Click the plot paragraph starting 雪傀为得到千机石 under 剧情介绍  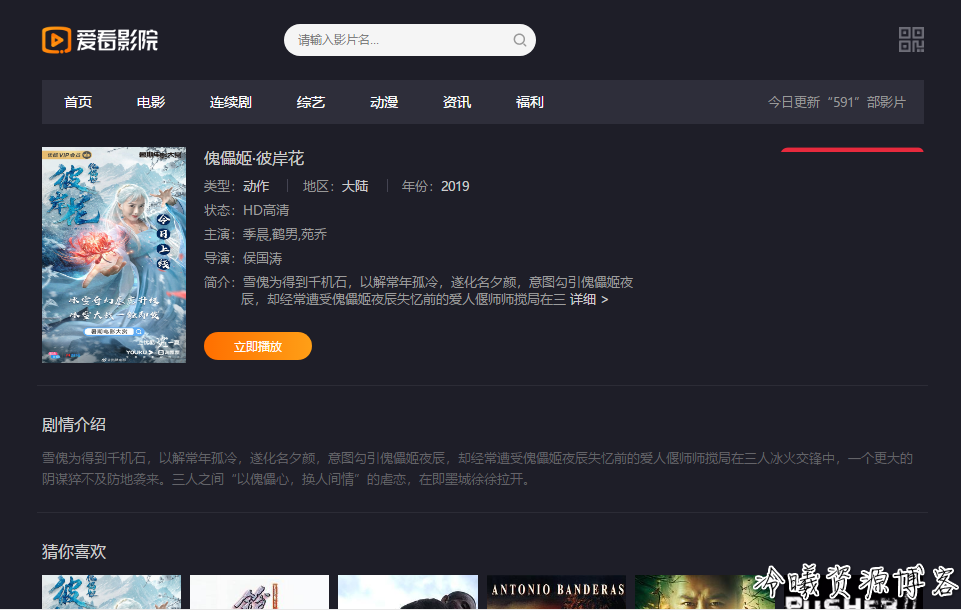coord(477,468)
